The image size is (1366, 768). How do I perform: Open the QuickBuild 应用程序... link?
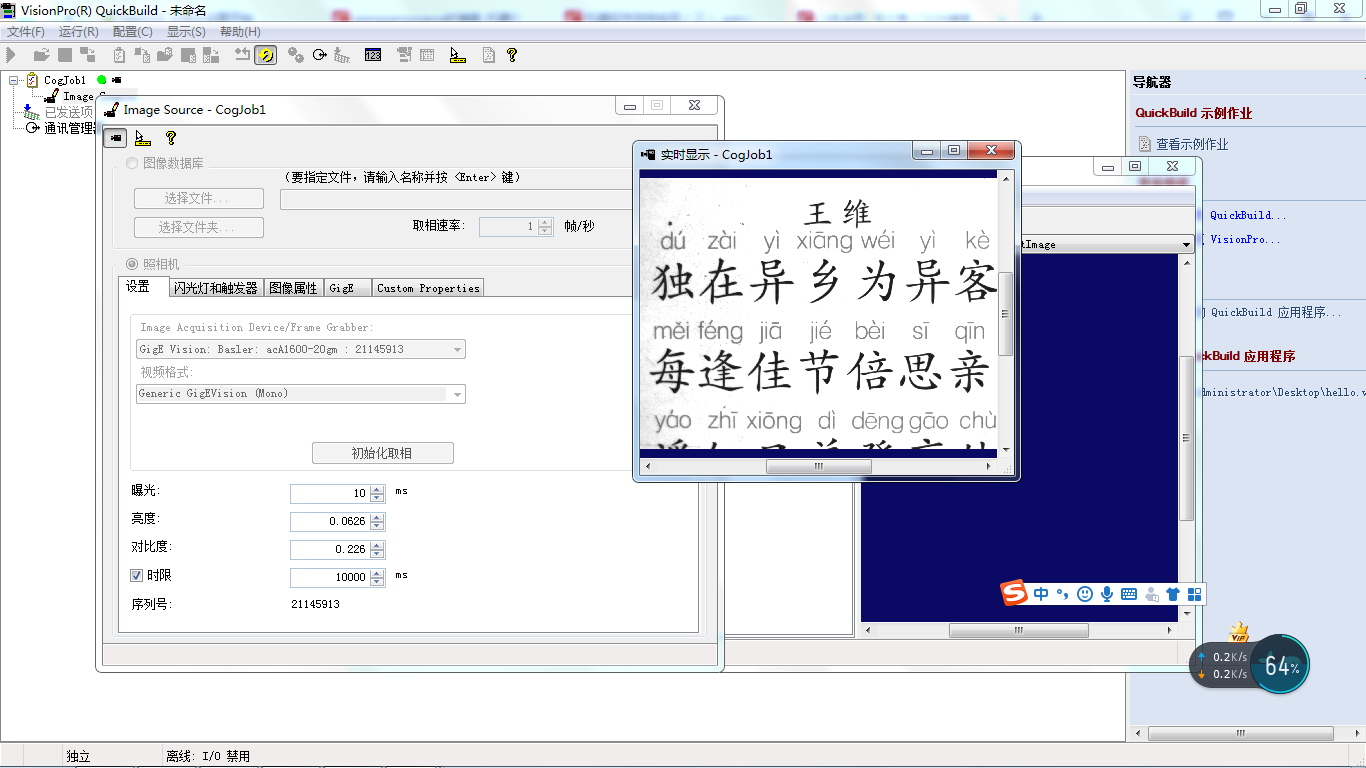[x=1276, y=312]
